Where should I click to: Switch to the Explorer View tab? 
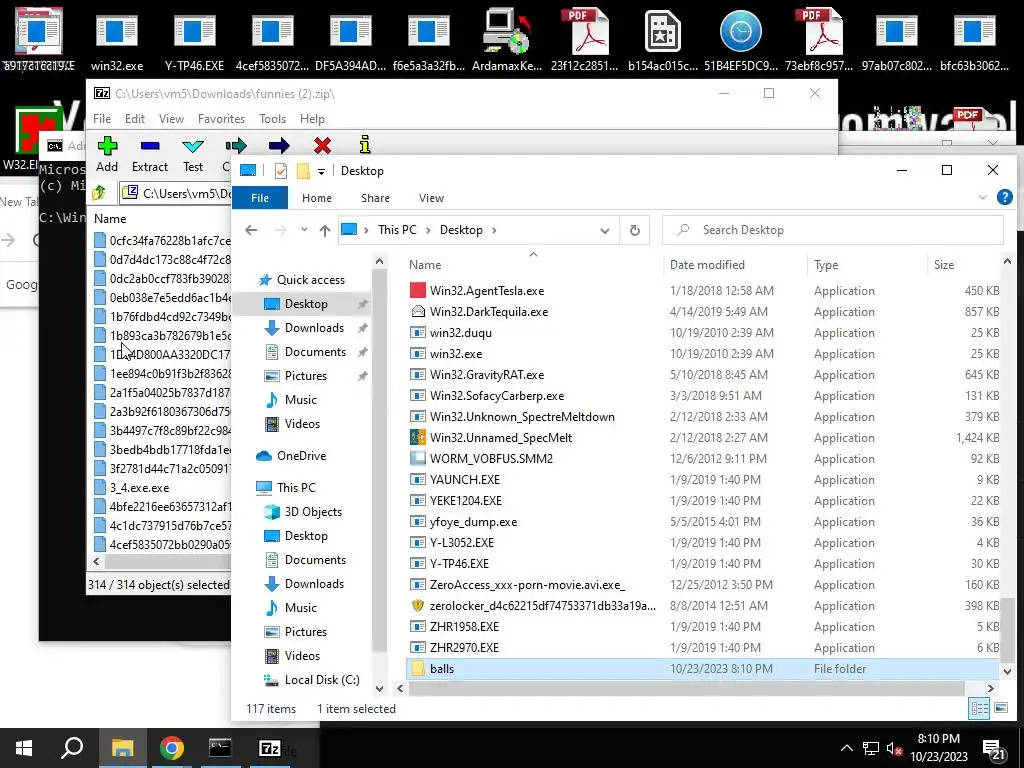[431, 198]
